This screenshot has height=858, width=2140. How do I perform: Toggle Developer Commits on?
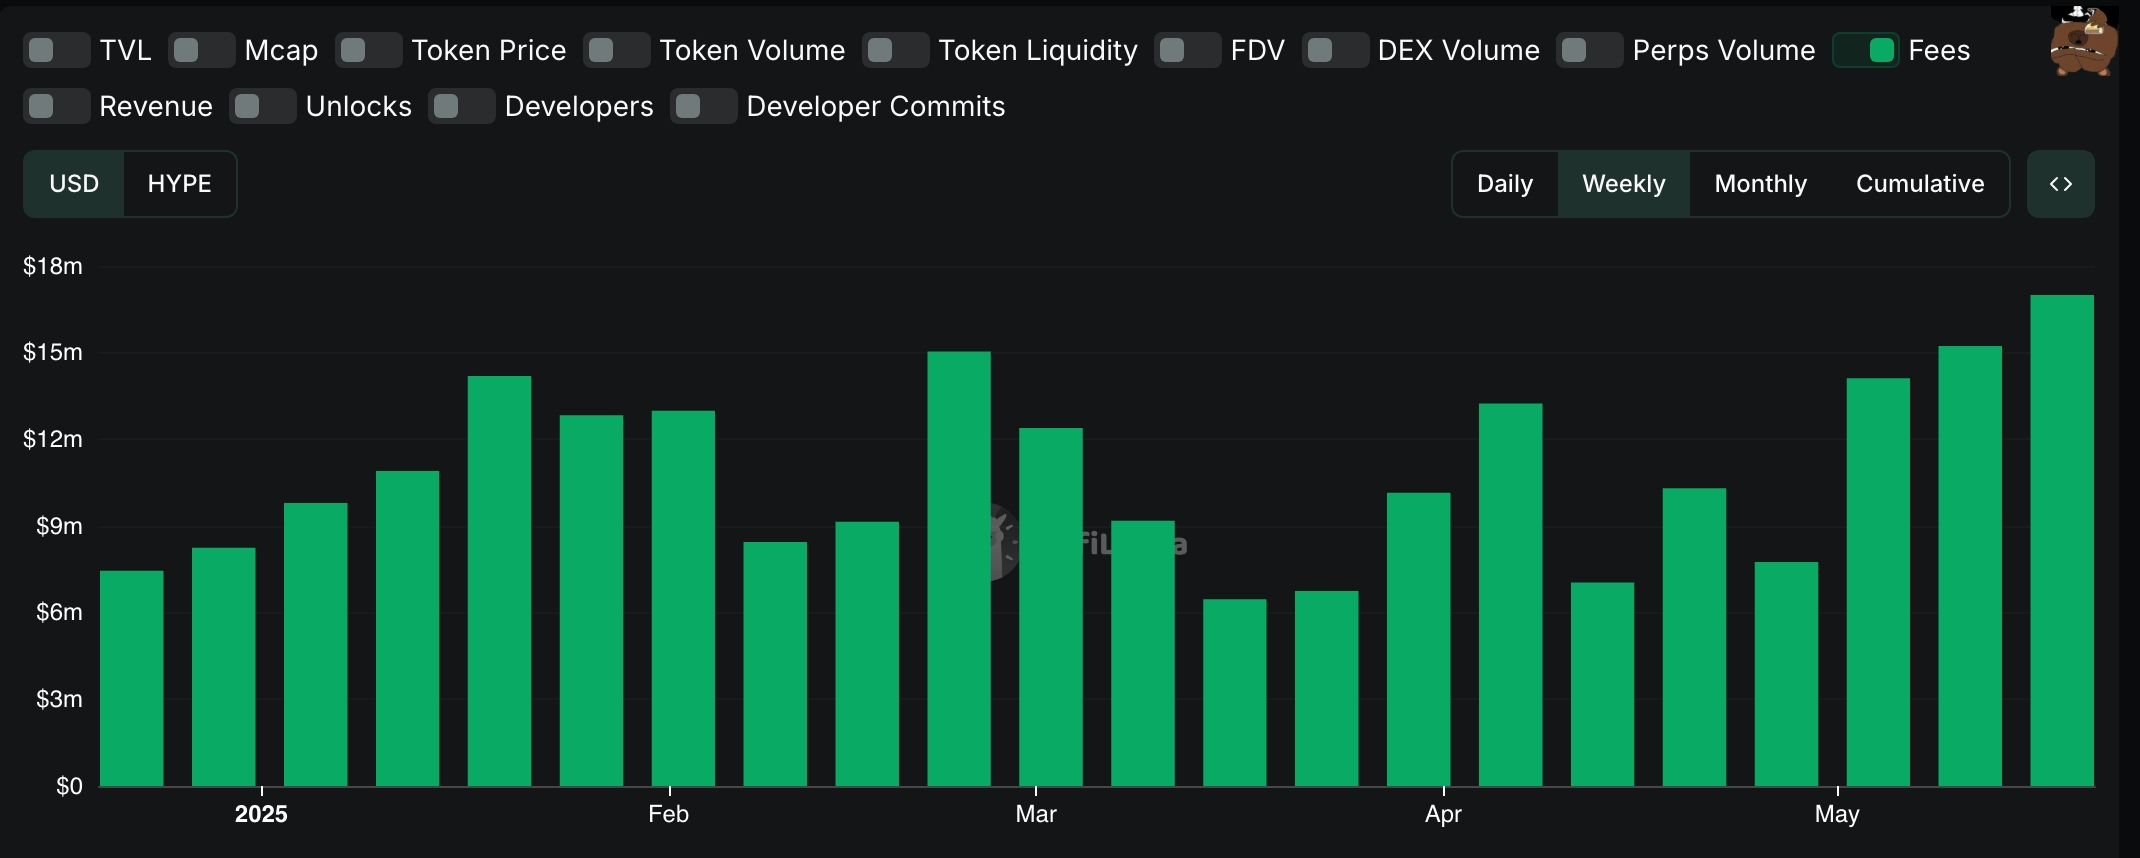coord(704,106)
